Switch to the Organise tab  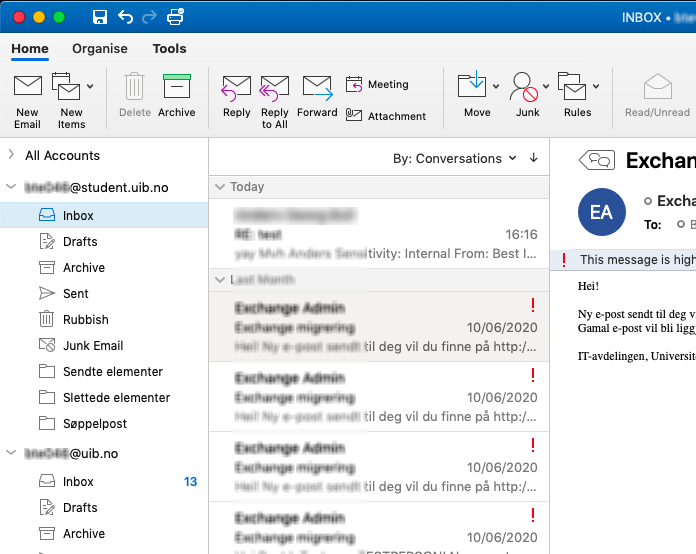[100, 49]
